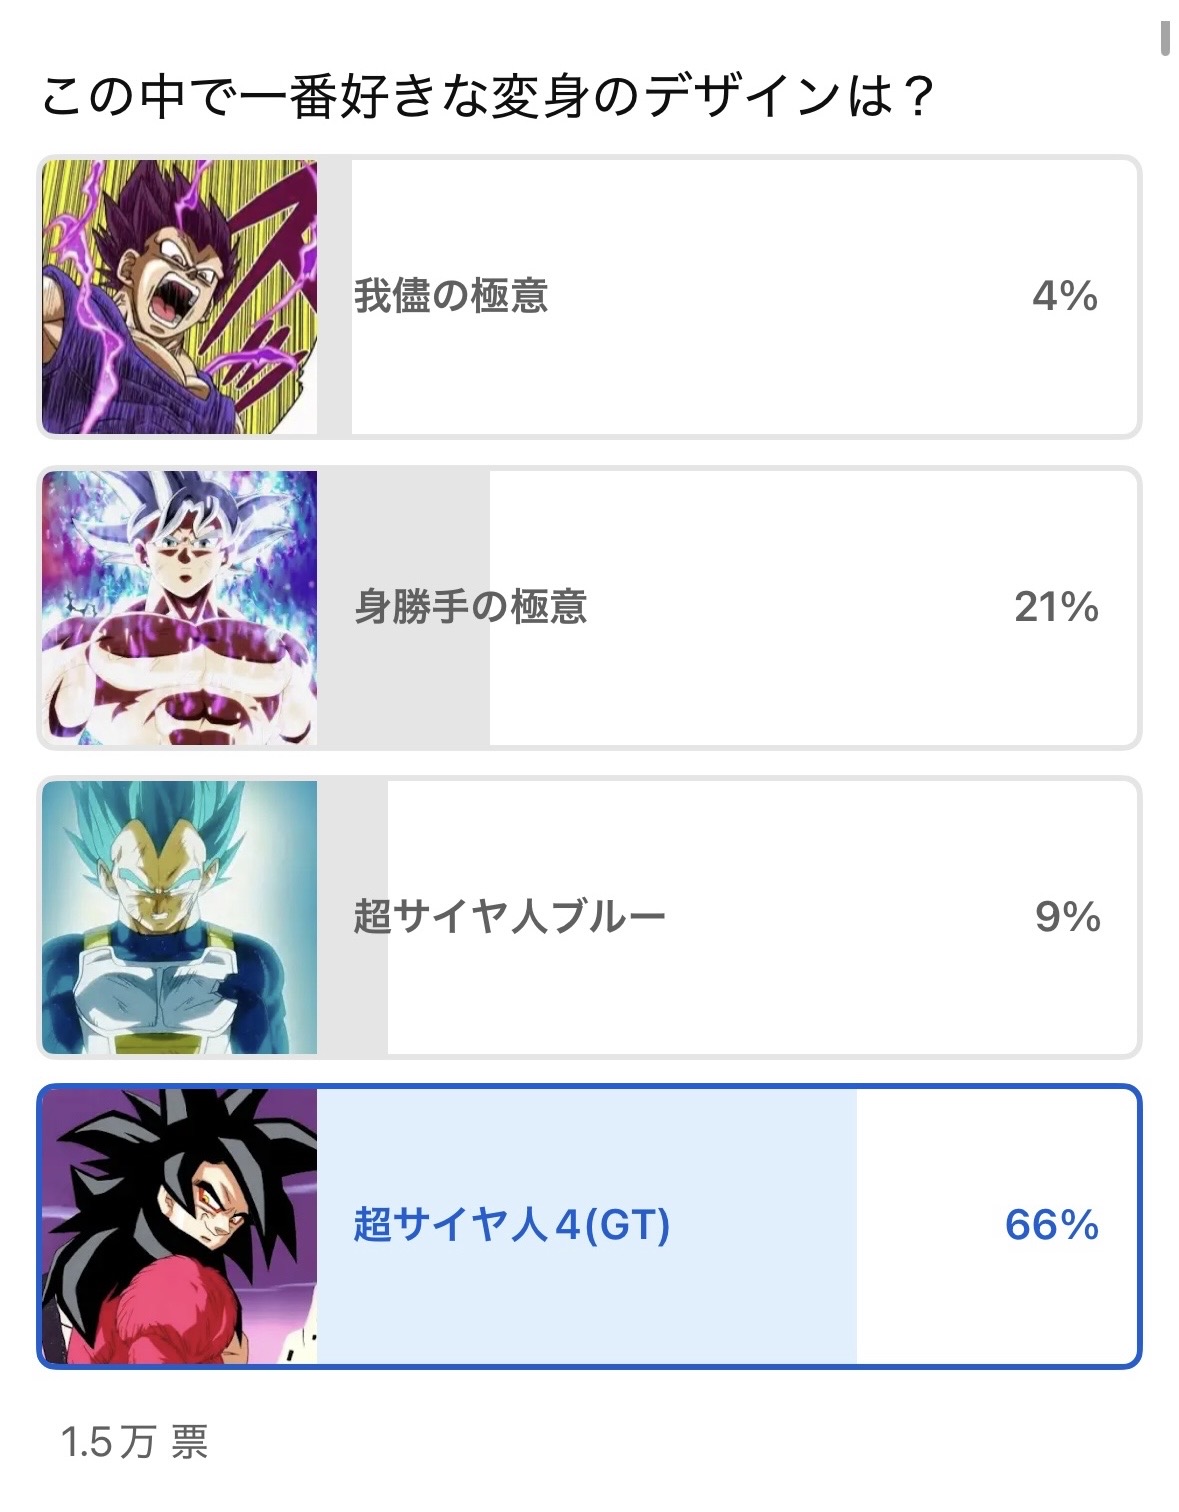Click the scrollbar handle at top right
Image resolution: width=1179 pixels, height=1512 pixels.
[x=1165, y=36]
